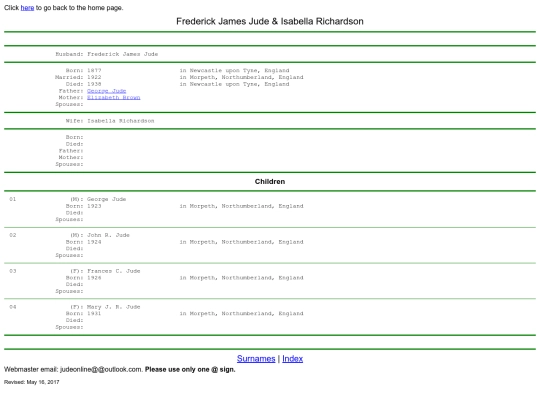Click John R. Jude's birth year 1924
The height and width of the screenshot is (405, 540).
[x=94, y=242]
